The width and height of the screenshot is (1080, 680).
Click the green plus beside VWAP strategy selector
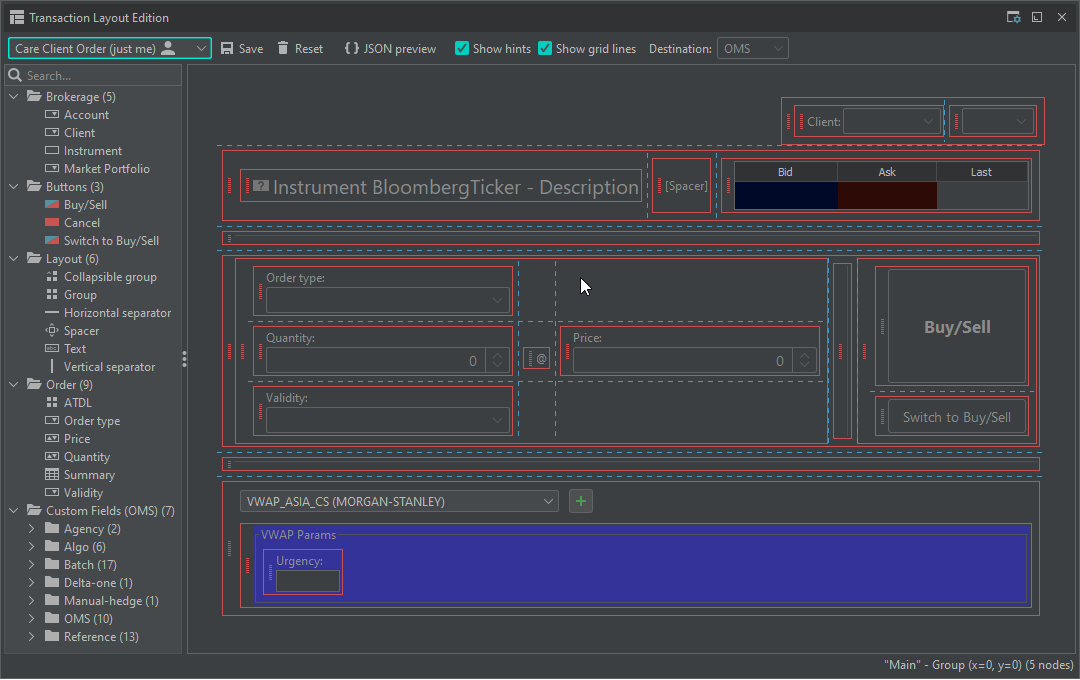[581, 501]
